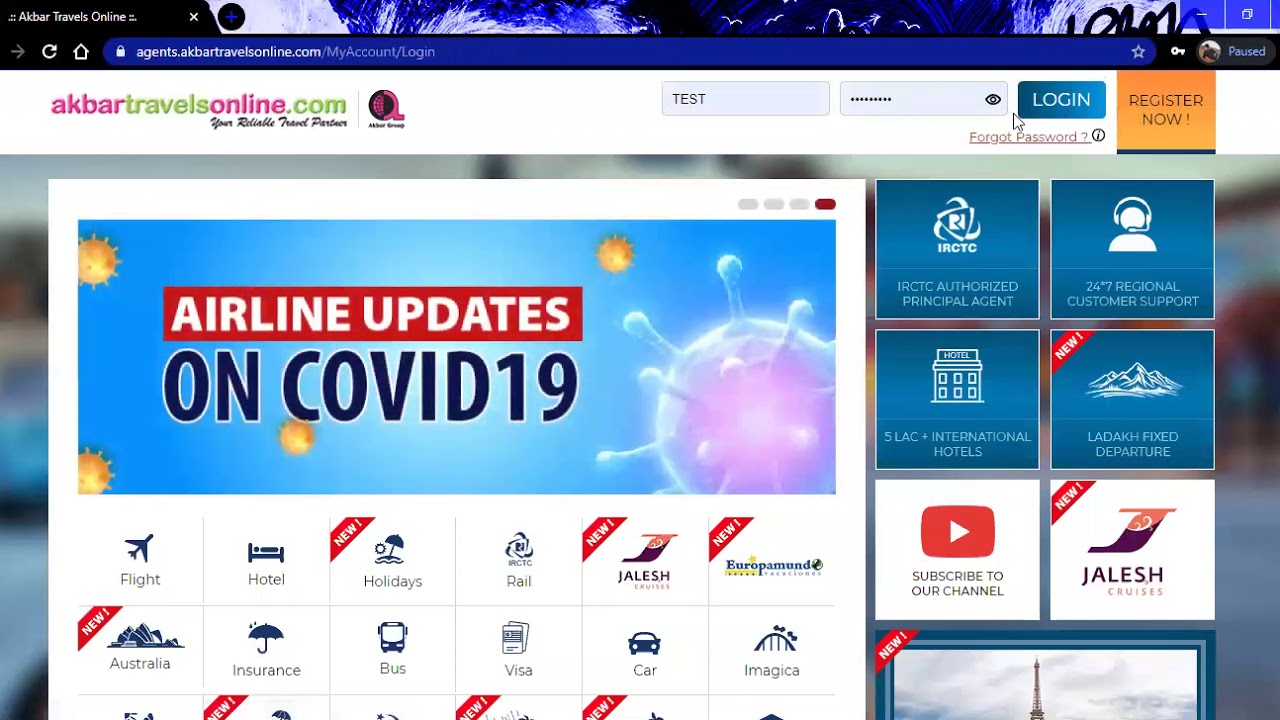Viewport: 1280px width, 720px height.
Task: Open IRCTC Authorized Principal Agent tile
Action: pyautogui.click(x=957, y=249)
